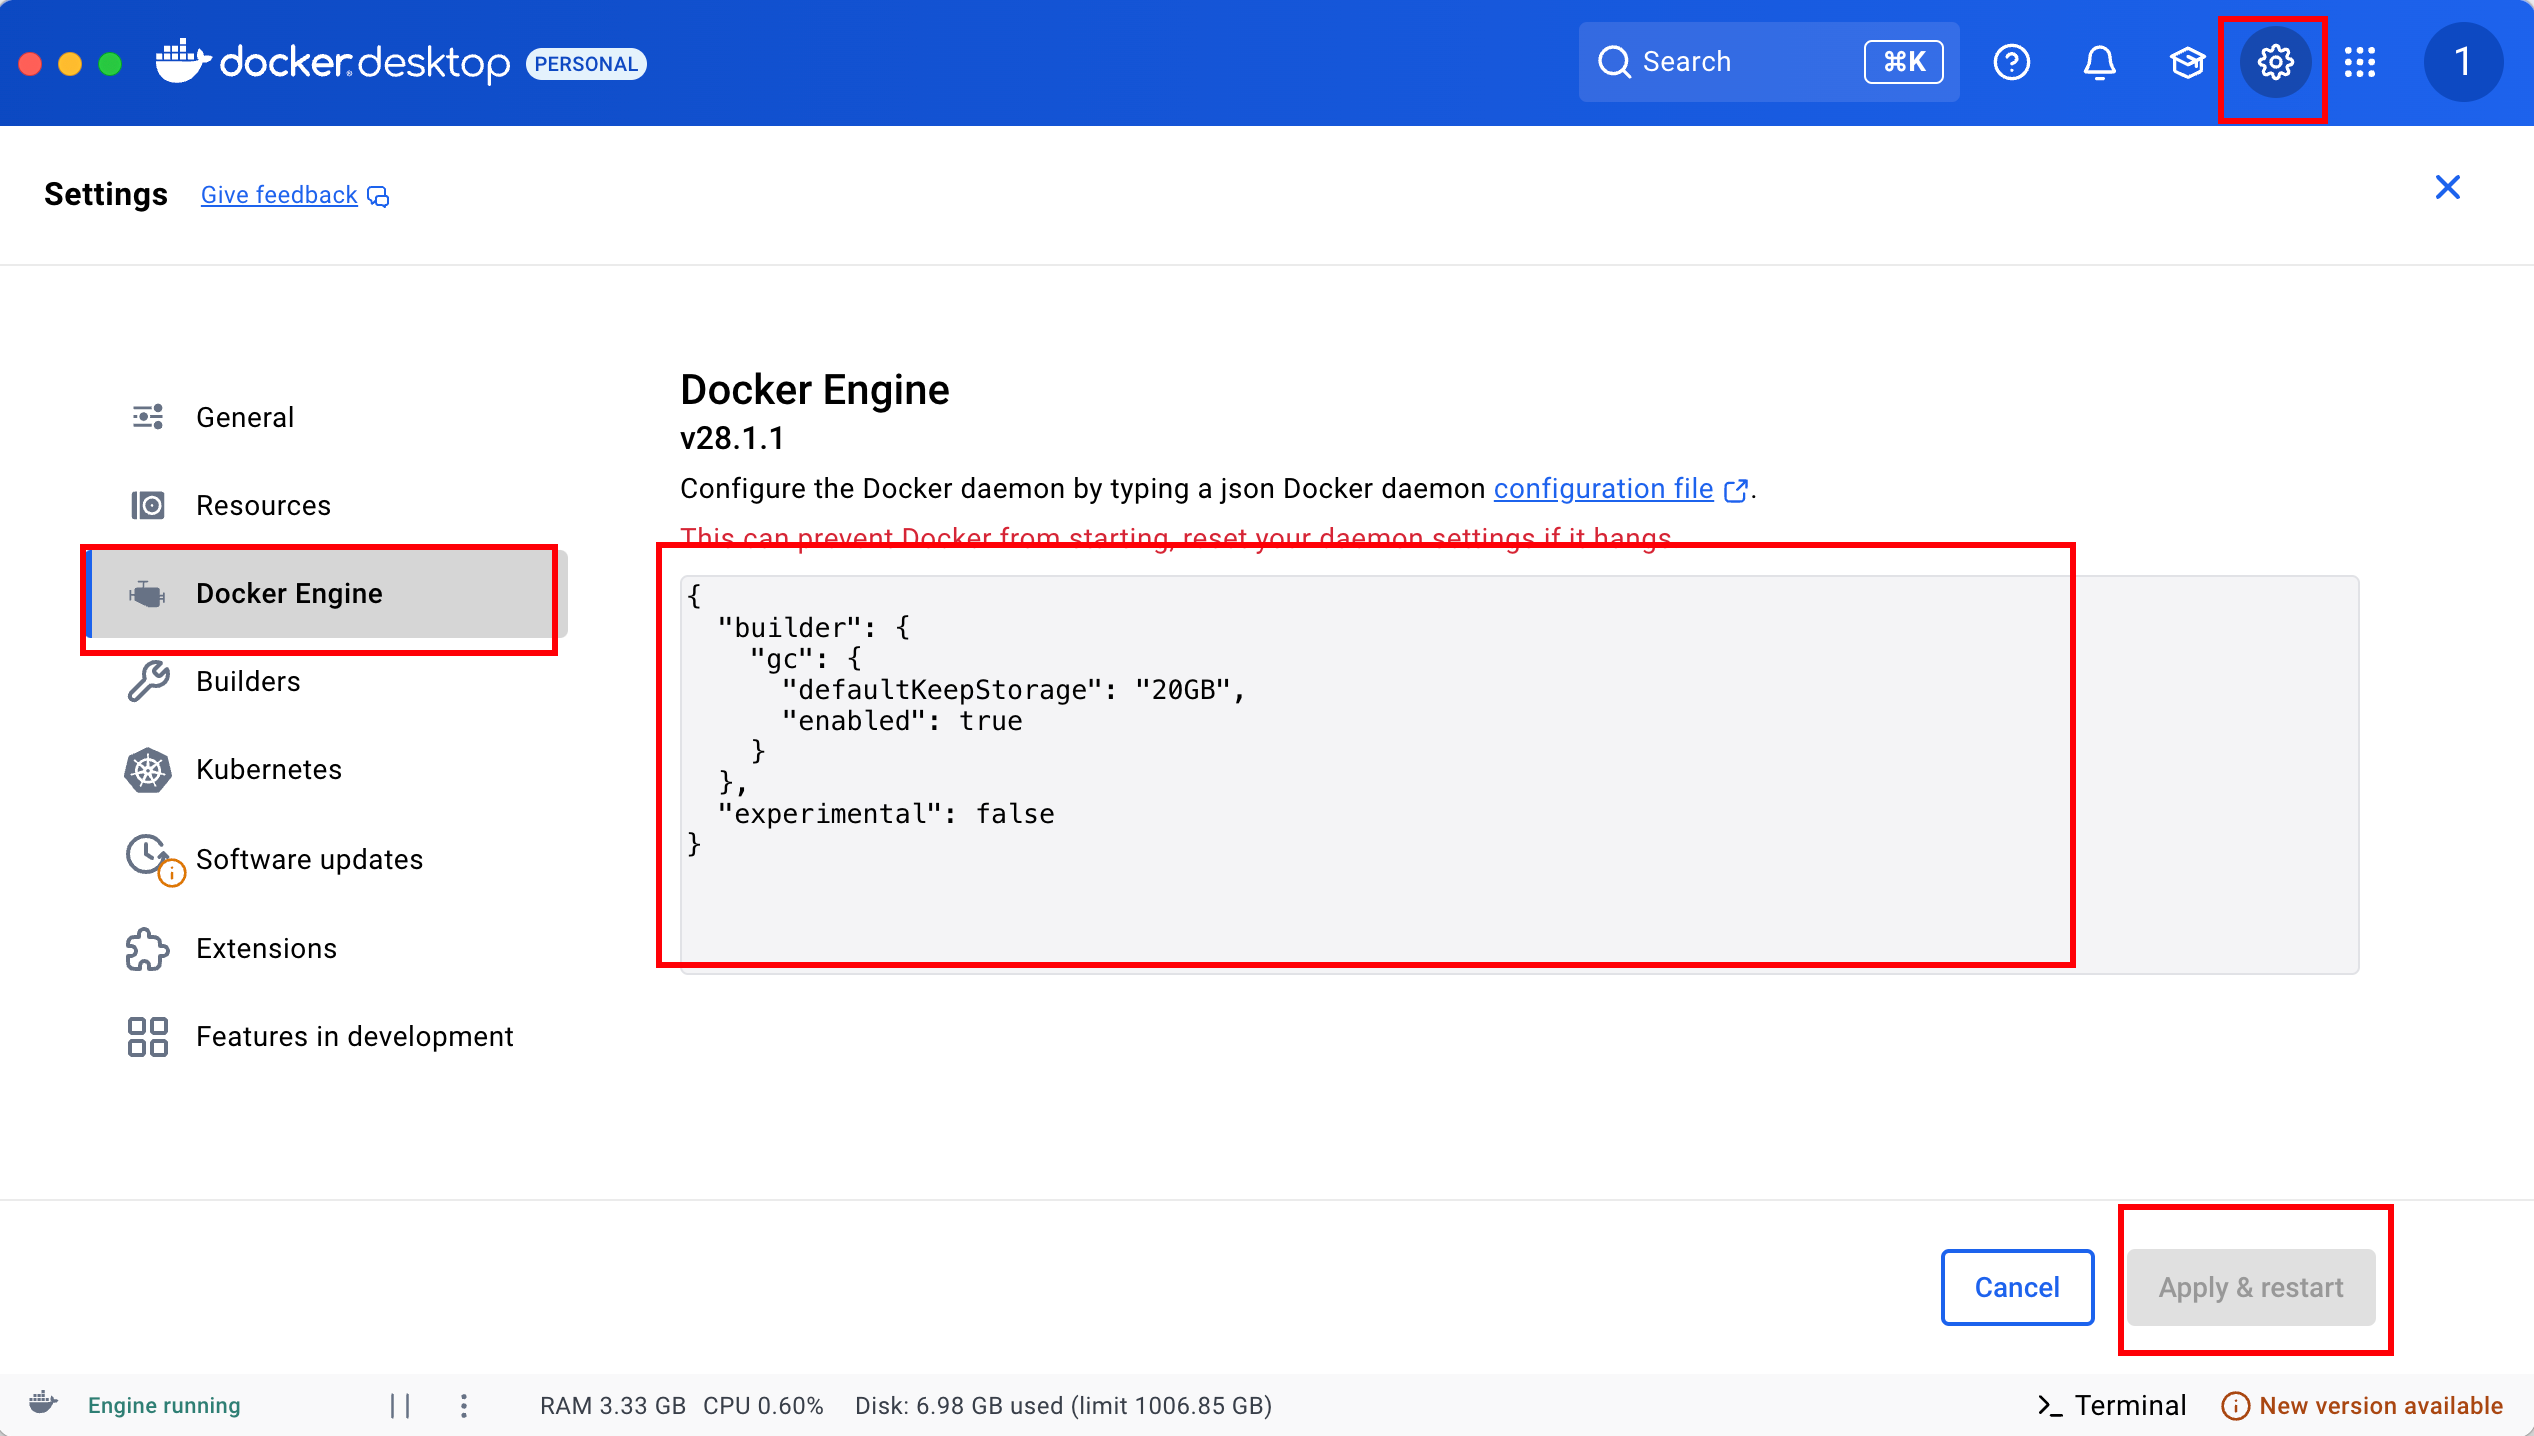The image size is (2534, 1436).
Task: Open the Help question mark icon
Action: click(2011, 62)
